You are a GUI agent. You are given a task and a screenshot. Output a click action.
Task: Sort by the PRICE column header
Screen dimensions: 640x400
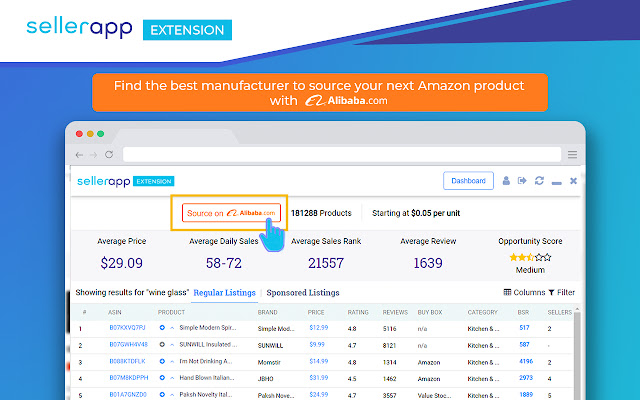pyautogui.click(x=316, y=312)
